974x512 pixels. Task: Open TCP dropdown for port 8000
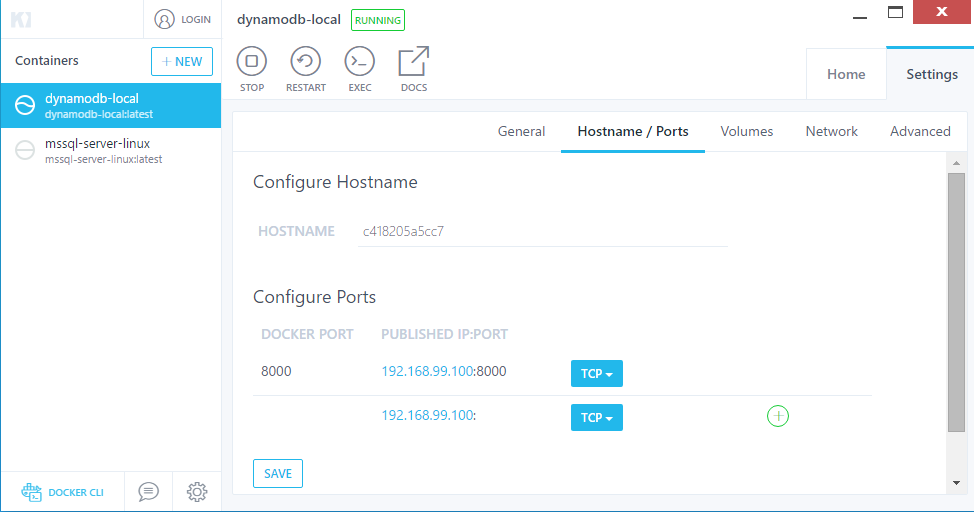596,373
